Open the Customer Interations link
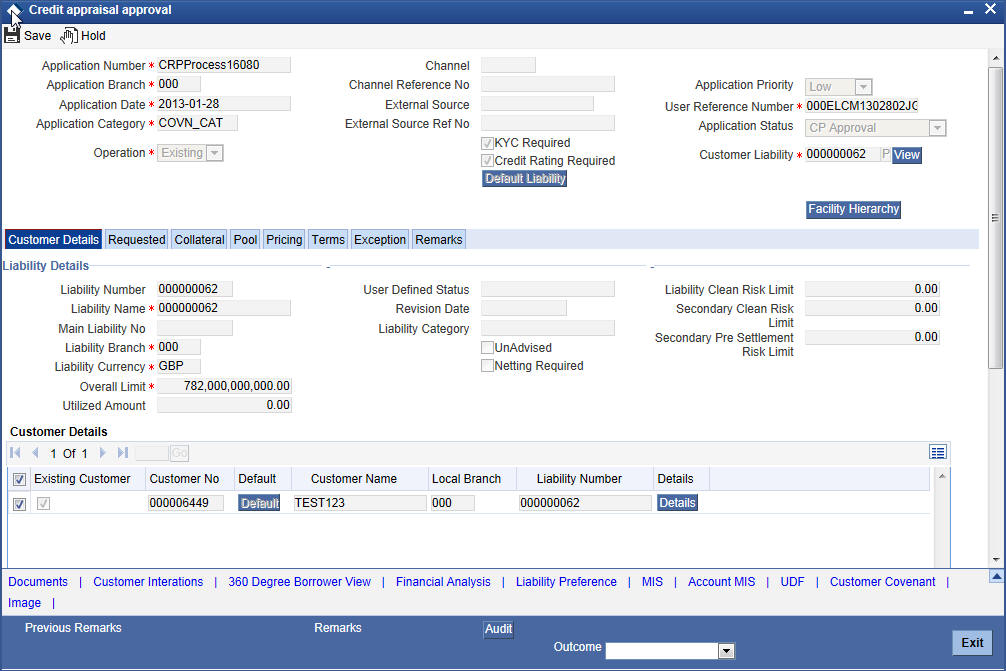 click(148, 582)
